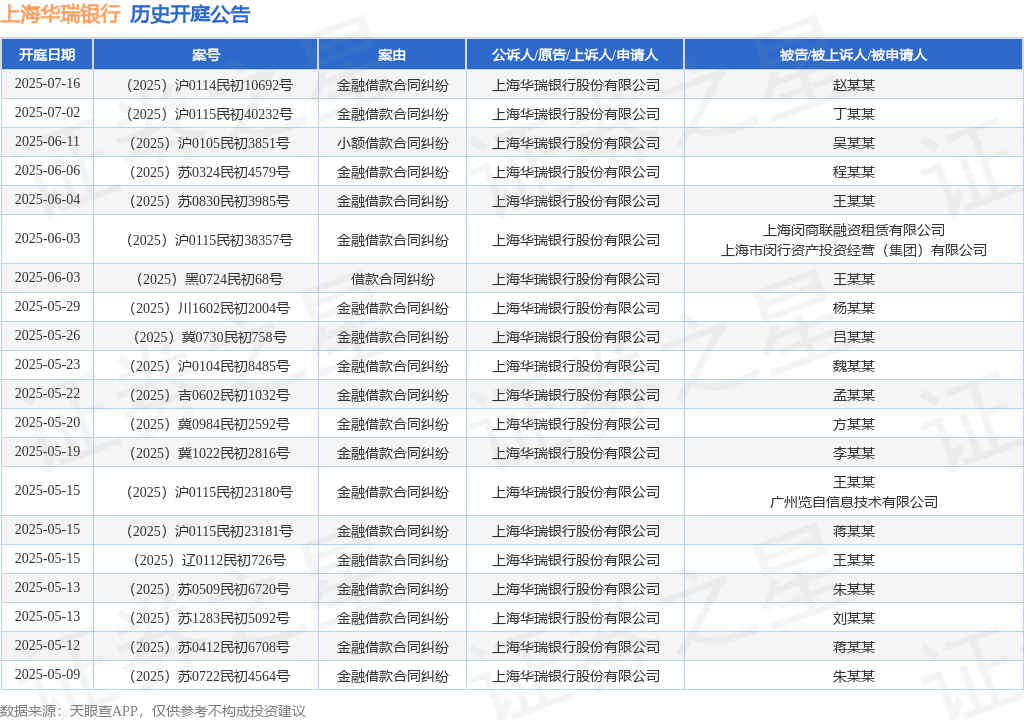Select the 公诉人/原告/上诉人/申请人 column header
The height and width of the screenshot is (720, 1024).
[x=575, y=55]
